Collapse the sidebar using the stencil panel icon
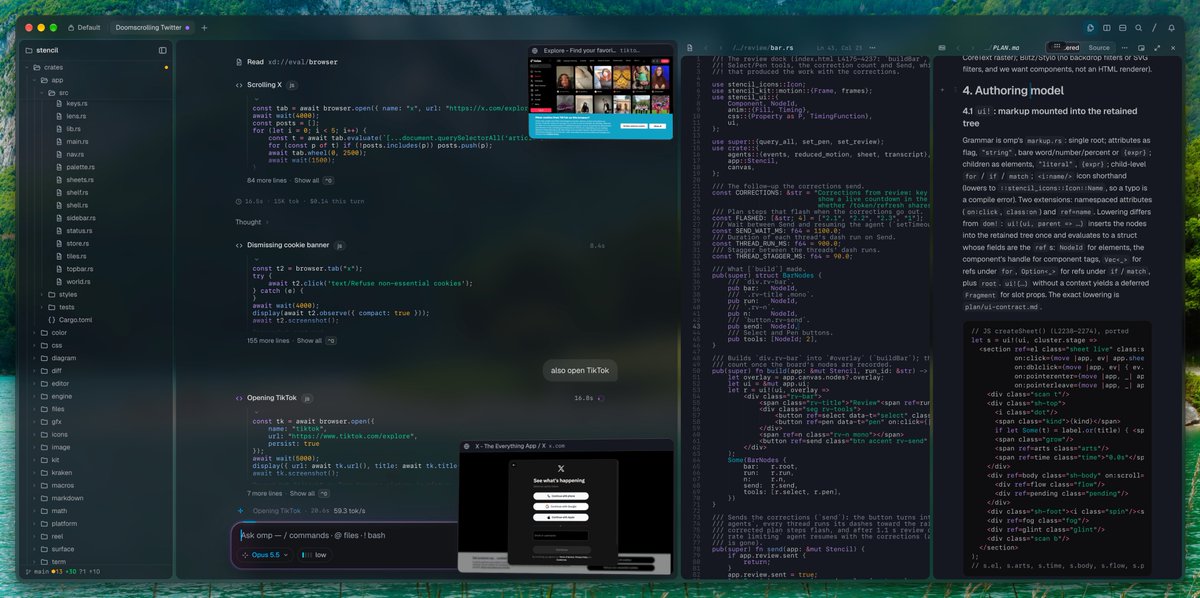The image size is (1200, 598). coord(163,50)
